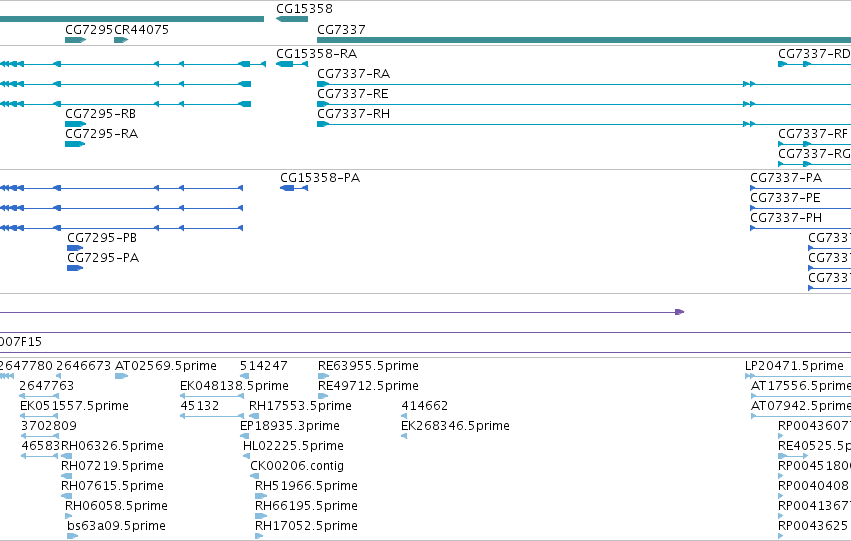
Task: Open the CG7295-RA transcript label
Action: pyautogui.click(x=101, y=133)
